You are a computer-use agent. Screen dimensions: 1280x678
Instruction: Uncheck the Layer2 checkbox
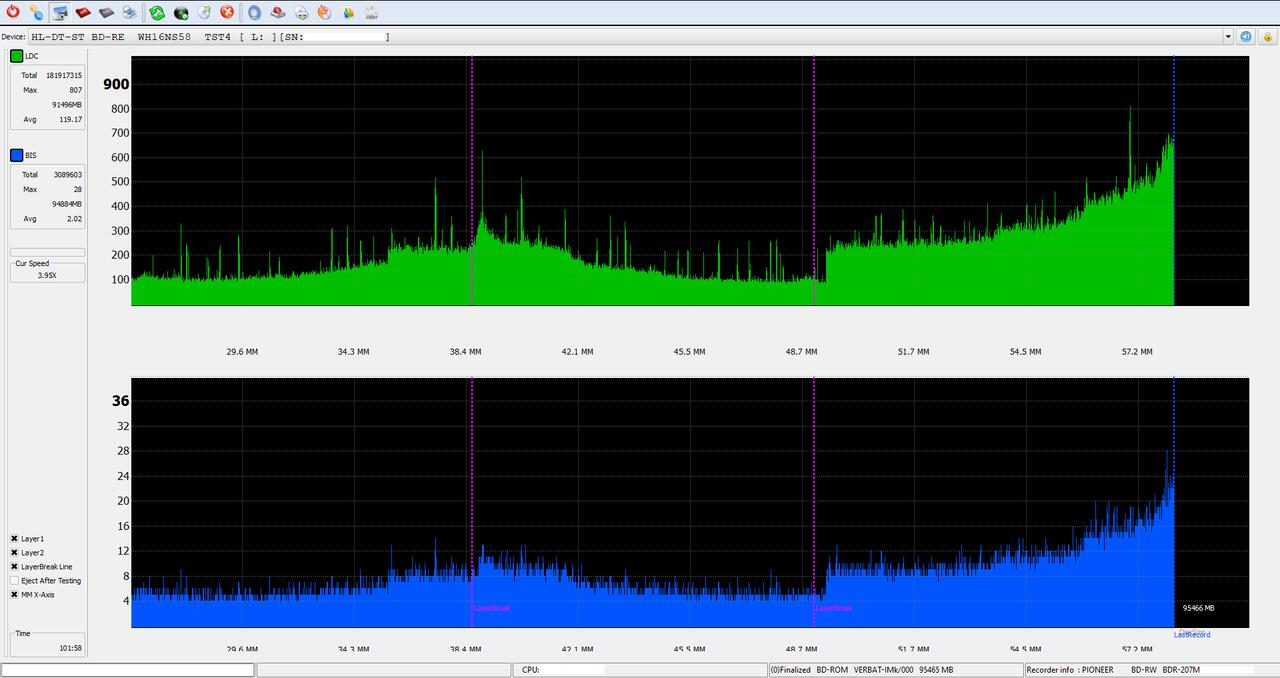tap(14, 553)
